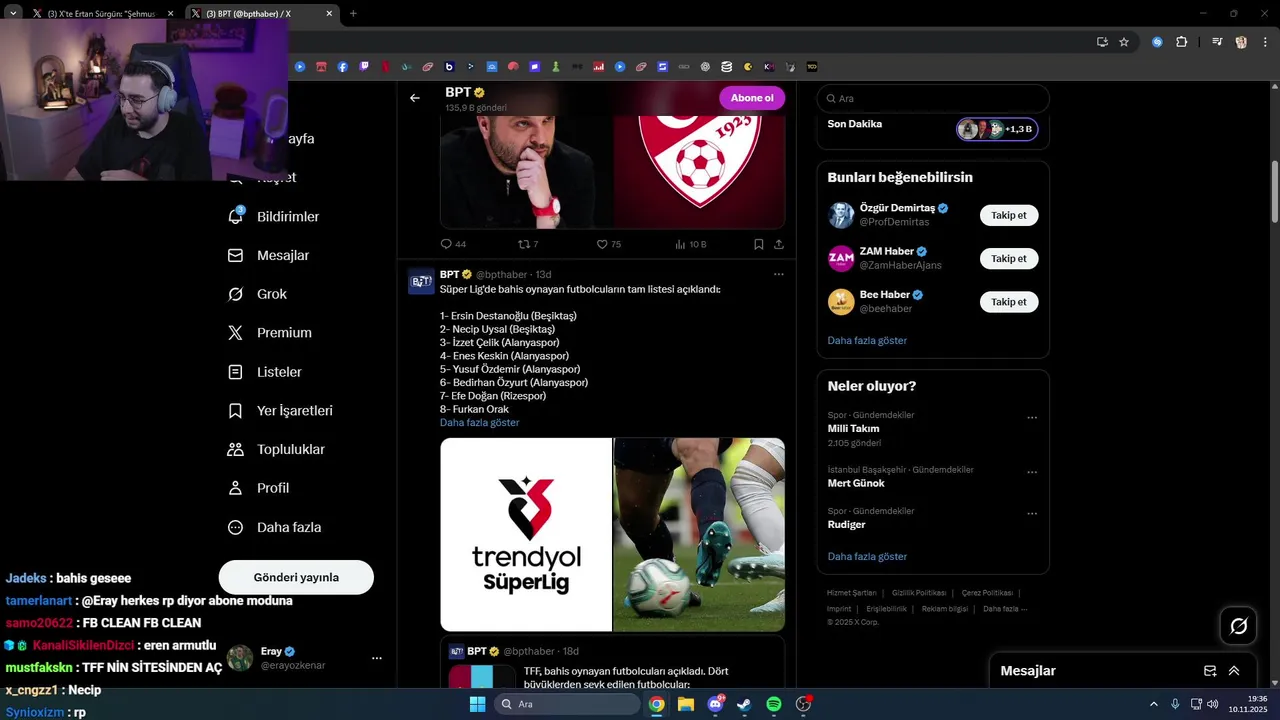Open Discord from the taskbar
Image resolution: width=1280 pixels, height=720 pixels.
715,704
